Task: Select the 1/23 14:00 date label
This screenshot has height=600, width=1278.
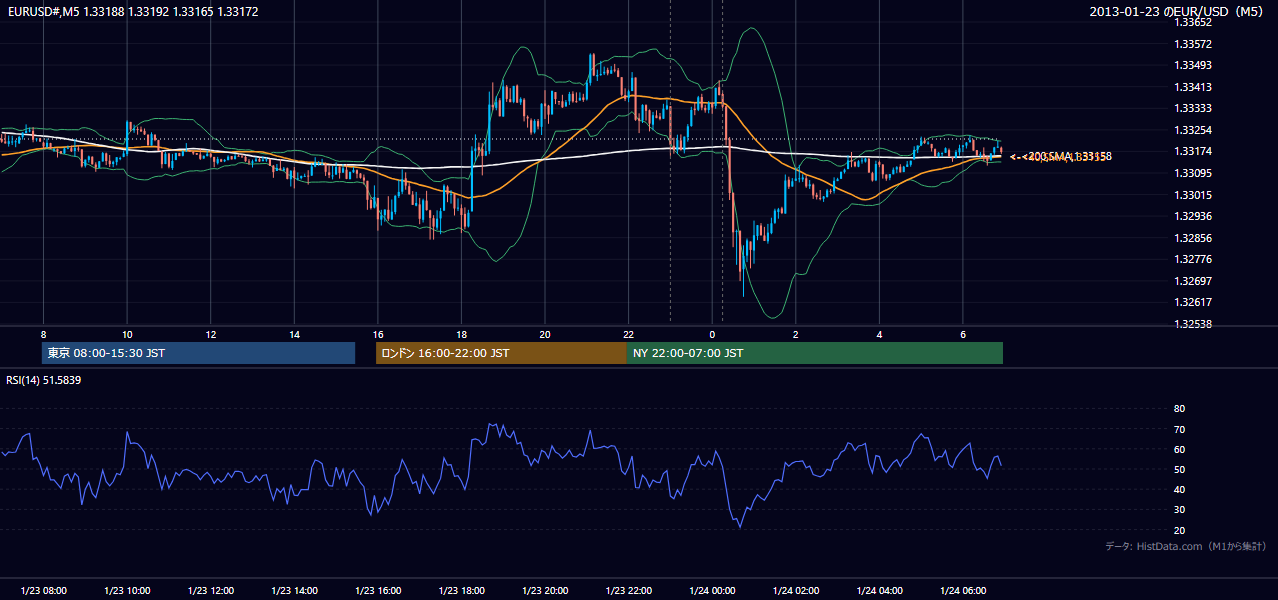Action: [x=294, y=591]
